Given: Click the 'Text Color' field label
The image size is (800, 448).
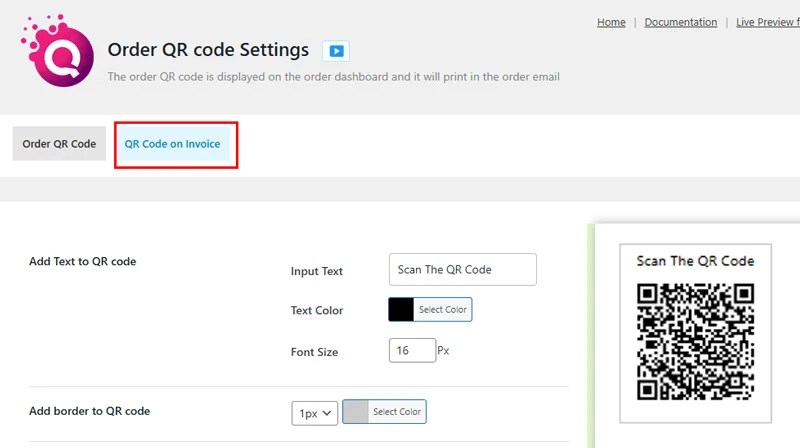Looking at the screenshot, I should (x=317, y=310).
